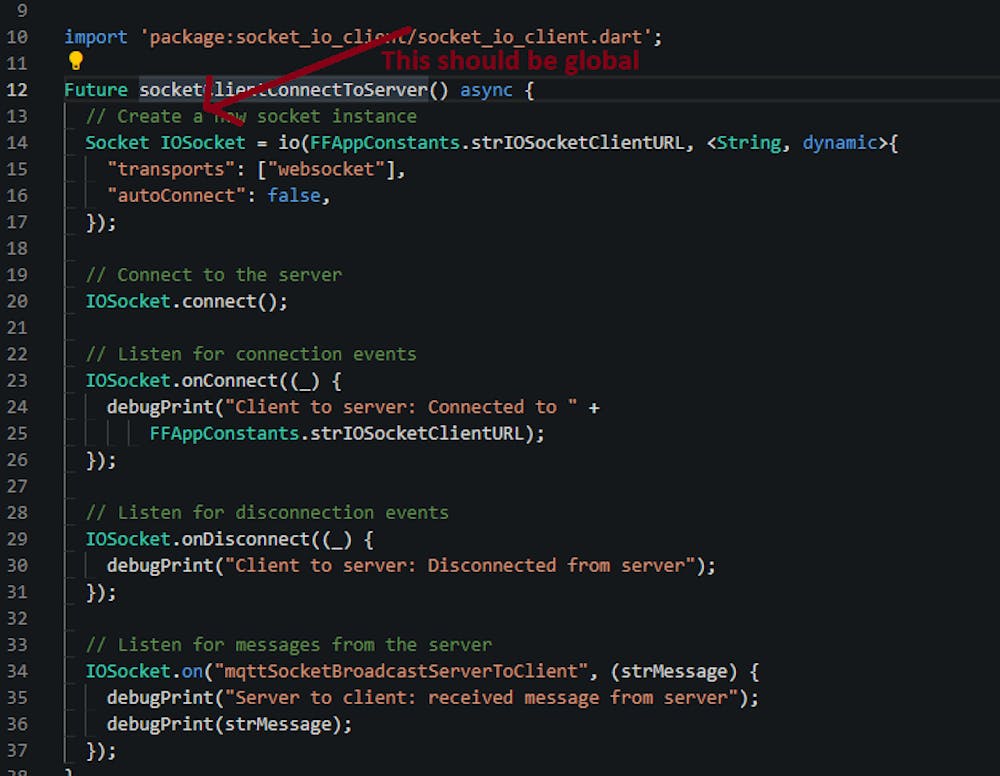Click the 'package:socket_io_client/socket_io_client.dart' import string
Image resolution: width=1000 pixels, height=776 pixels.
click(x=396, y=37)
